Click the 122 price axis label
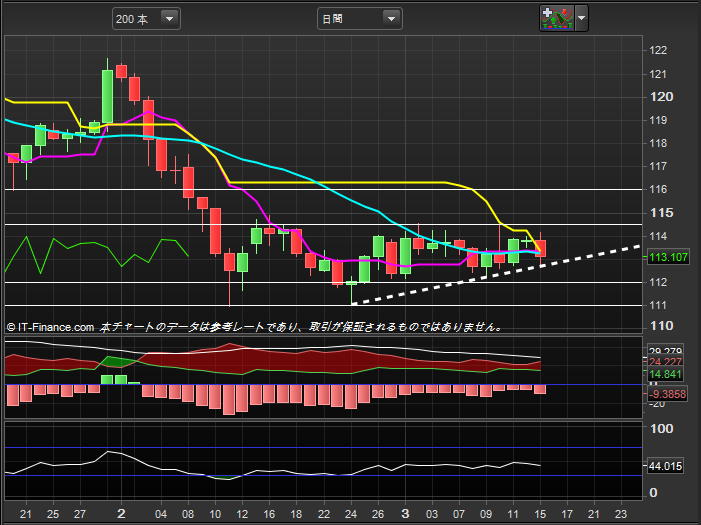The width and height of the screenshot is (701, 525). point(658,50)
